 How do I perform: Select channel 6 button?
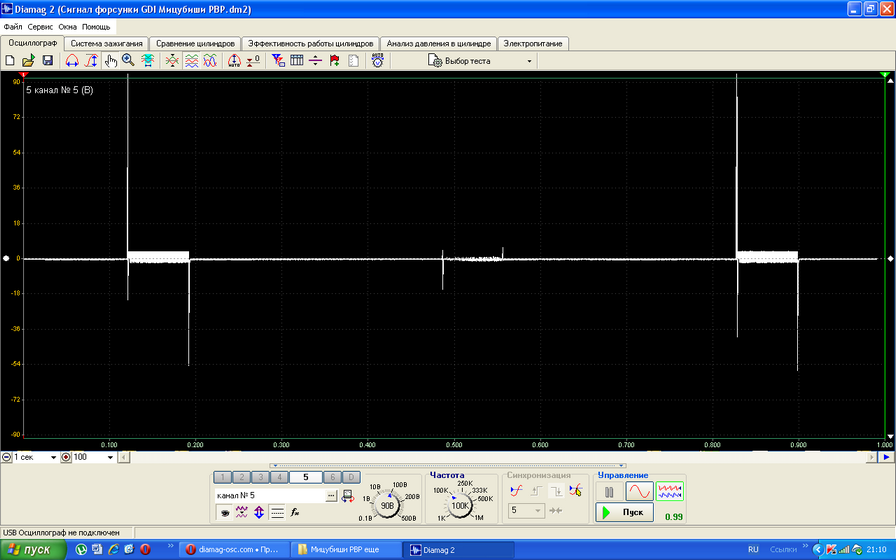[332, 477]
